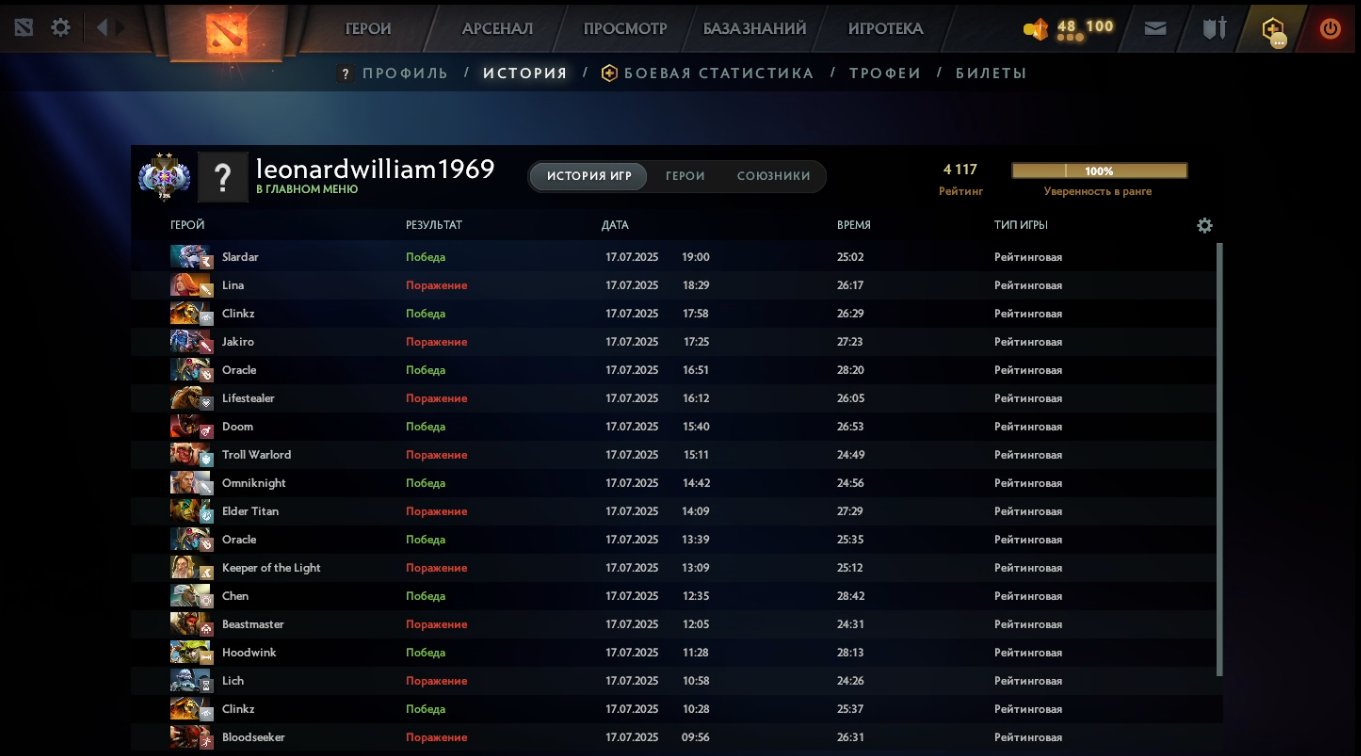Click the forward navigation arrow
The width and height of the screenshot is (1361, 756).
click(121, 28)
